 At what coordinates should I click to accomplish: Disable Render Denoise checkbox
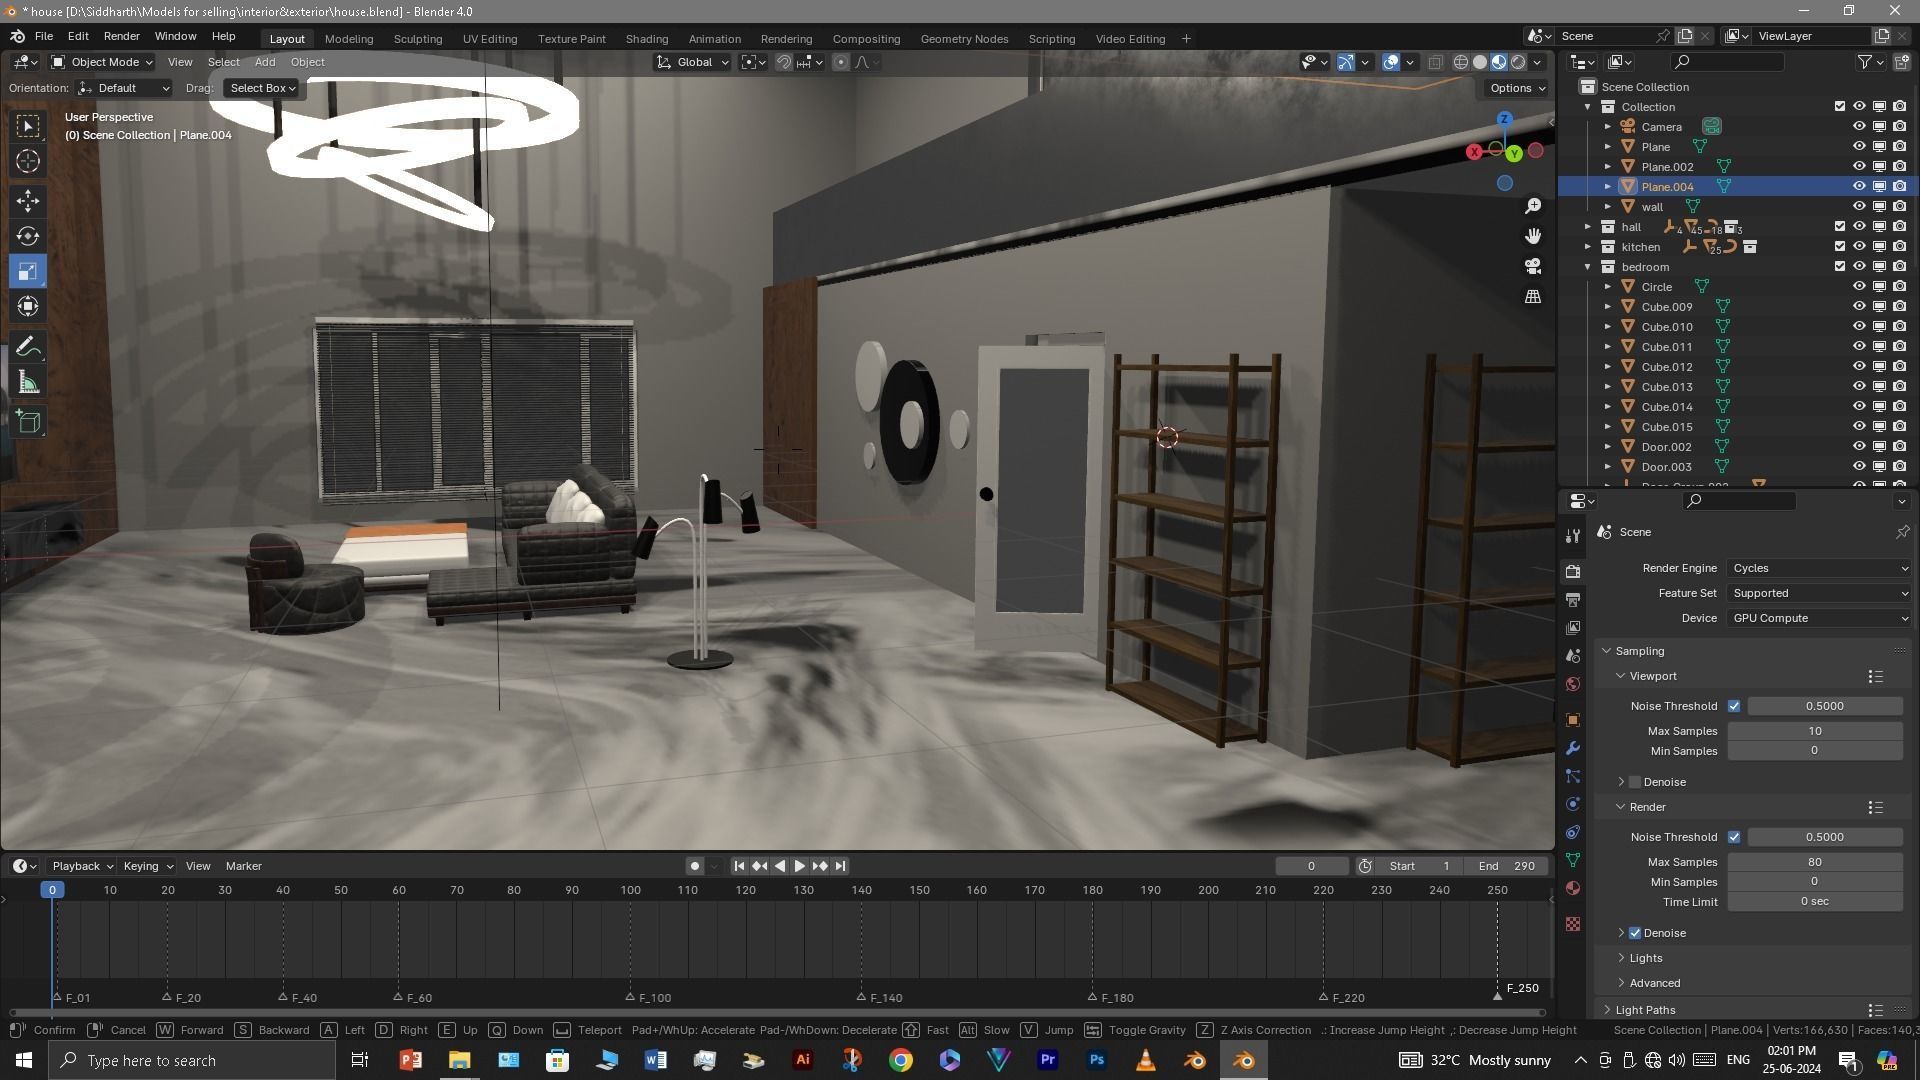click(1635, 933)
